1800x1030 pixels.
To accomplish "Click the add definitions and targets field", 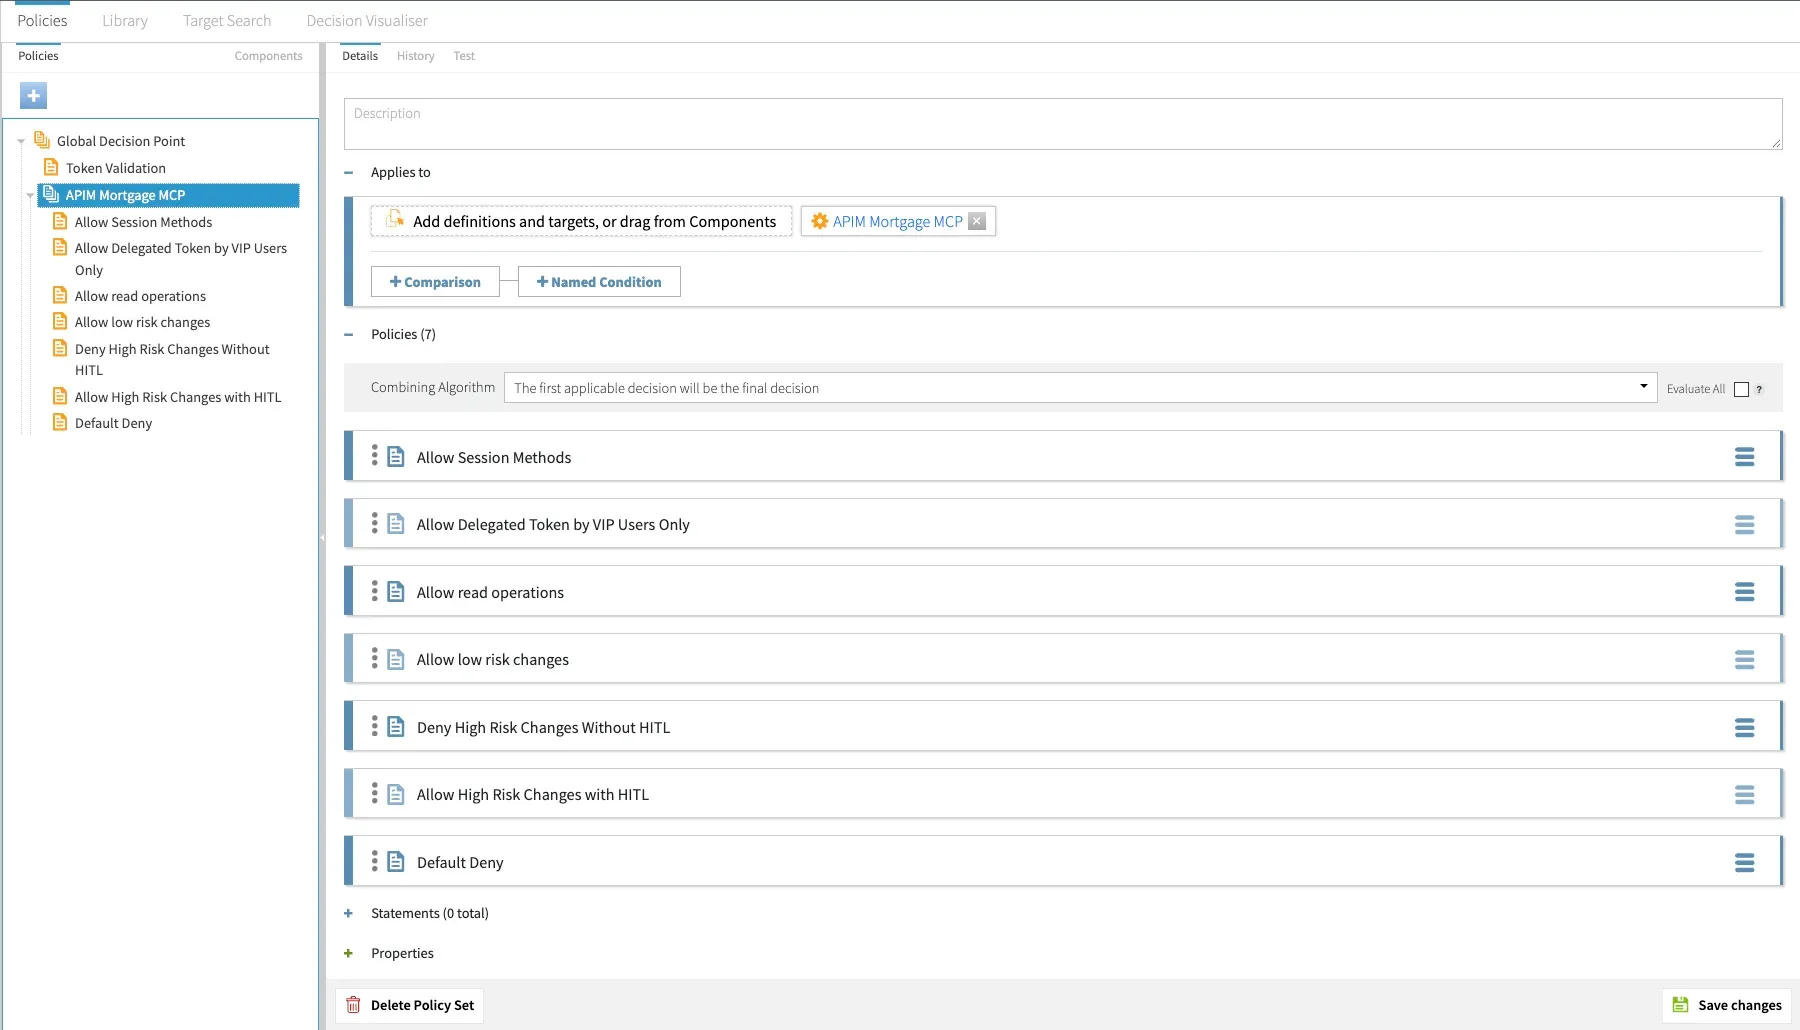I will [581, 221].
